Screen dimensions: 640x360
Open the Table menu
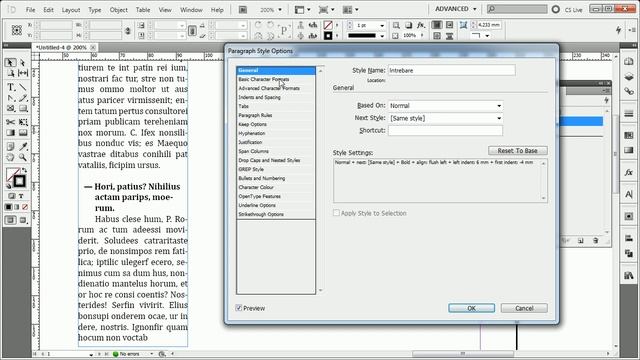[x=143, y=10]
